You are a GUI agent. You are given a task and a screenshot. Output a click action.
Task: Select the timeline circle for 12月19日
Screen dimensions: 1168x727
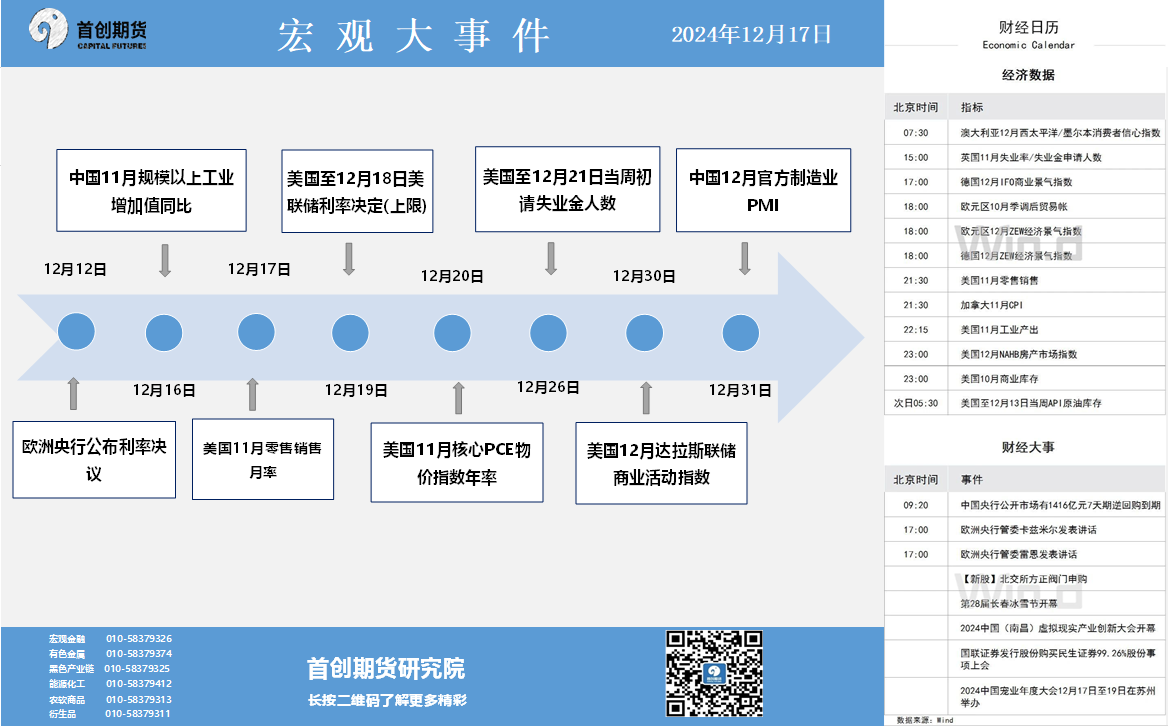[350, 332]
